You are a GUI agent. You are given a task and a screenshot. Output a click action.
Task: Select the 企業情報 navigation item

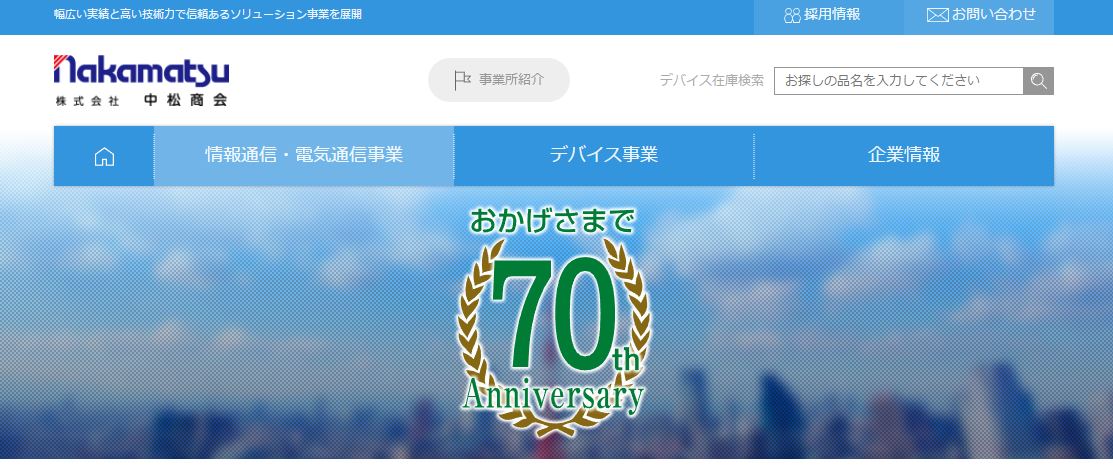click(x=904, y=155)
